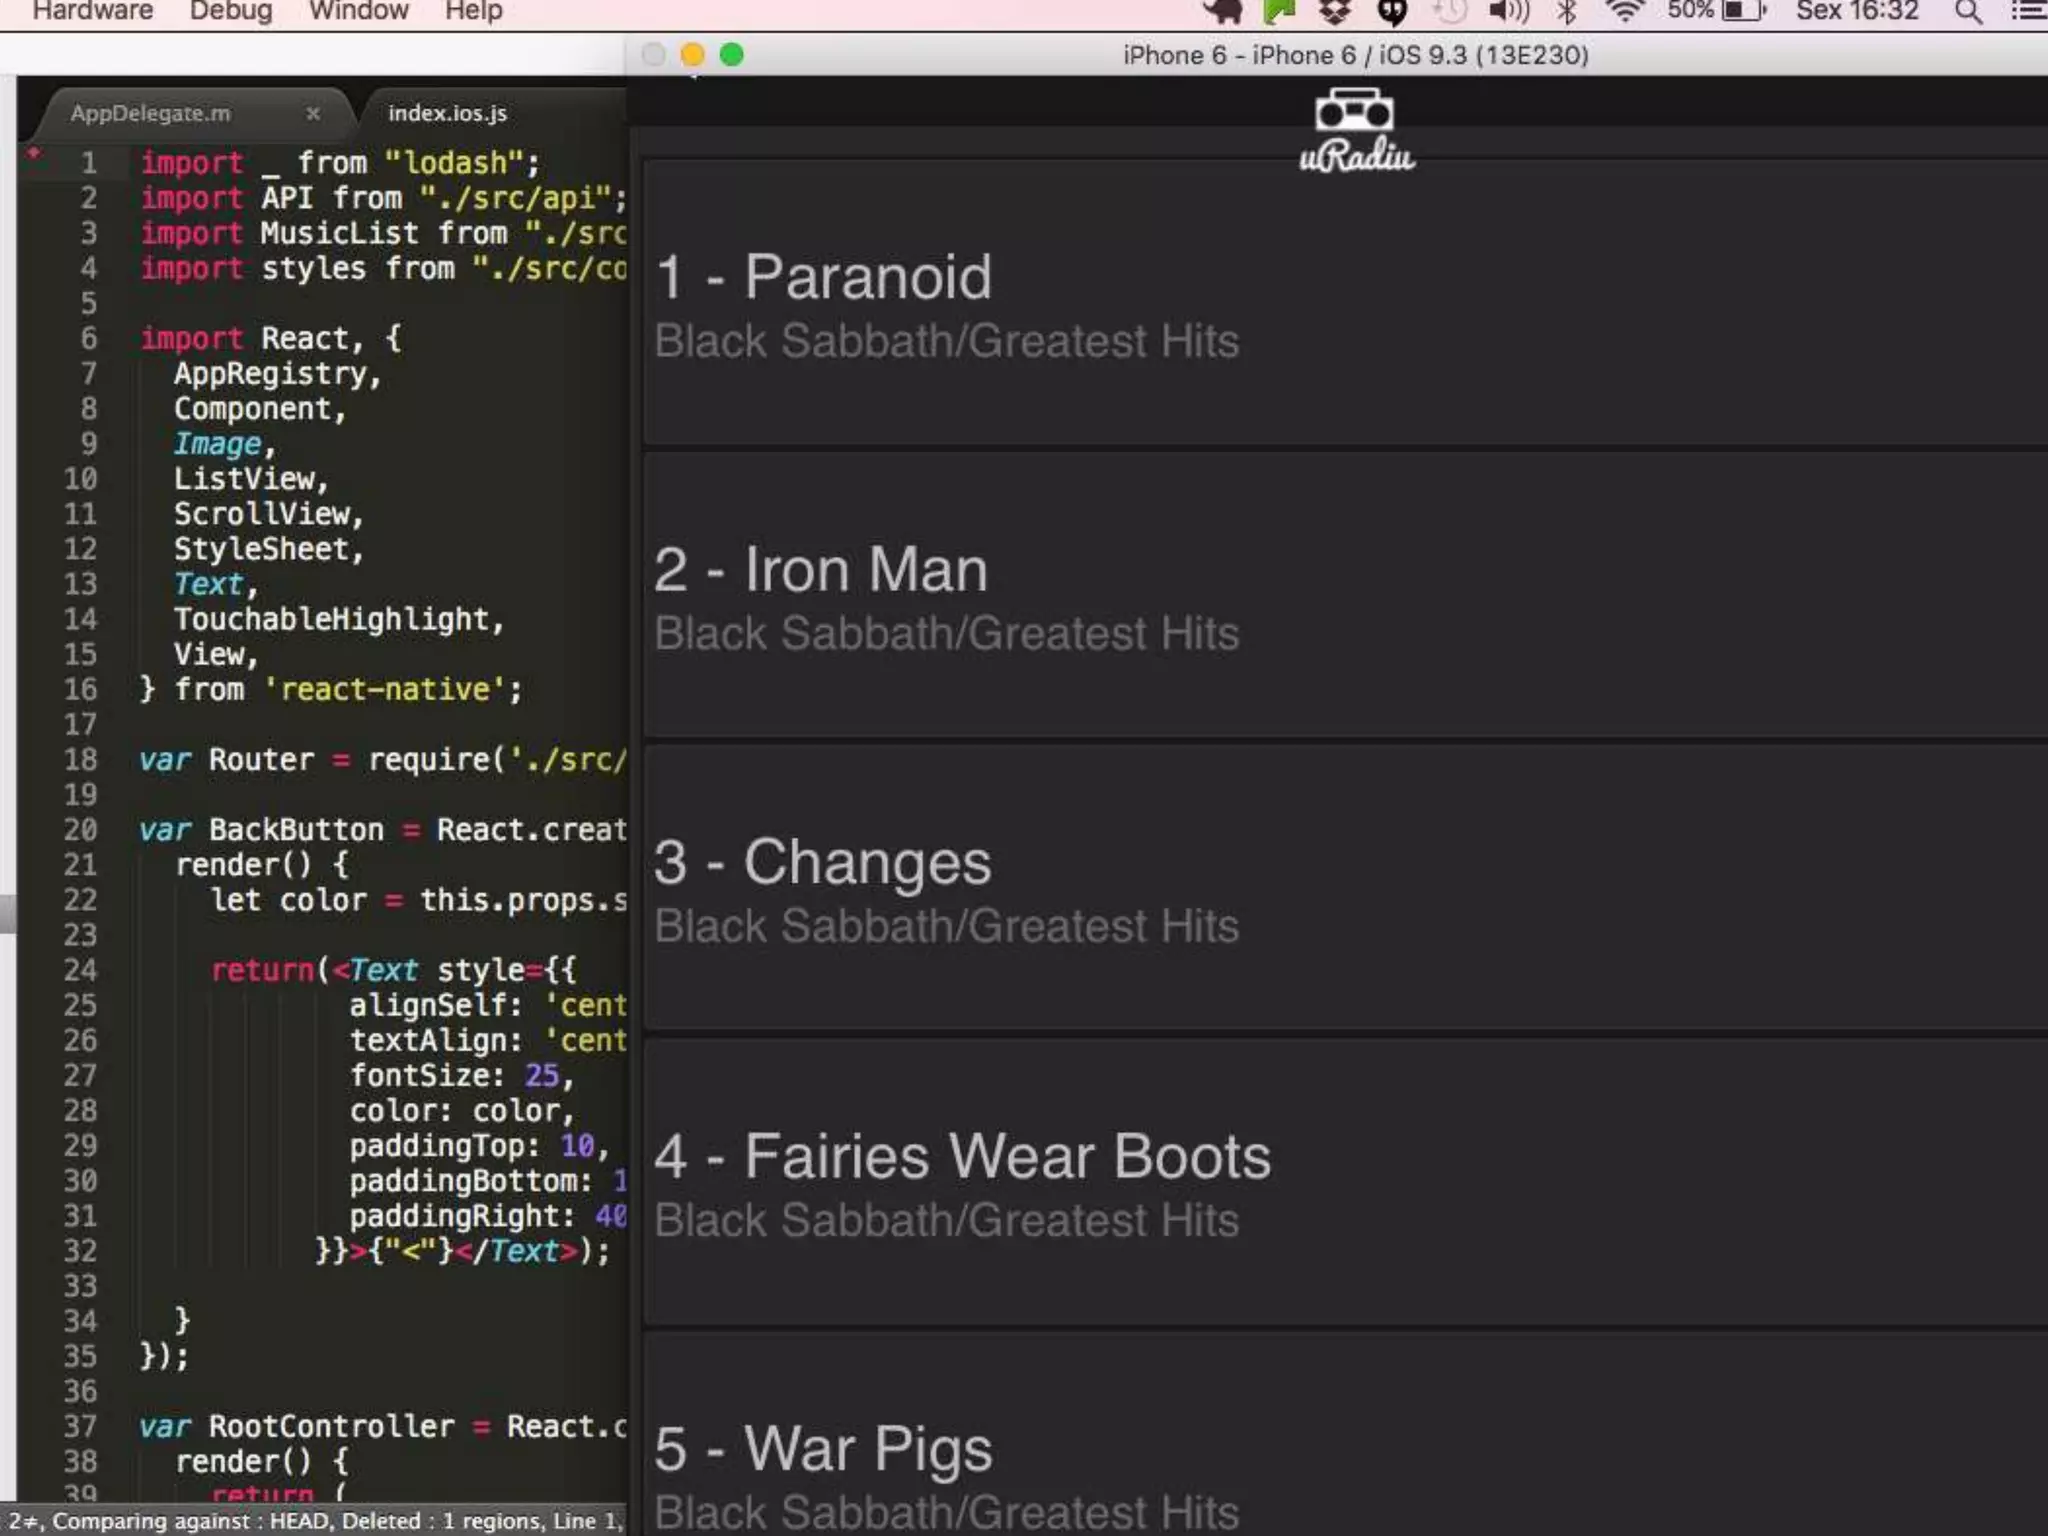Viewport: 2048px width, 1536px height.
Task: Open the Hardware menu
Action: (92, 12)
